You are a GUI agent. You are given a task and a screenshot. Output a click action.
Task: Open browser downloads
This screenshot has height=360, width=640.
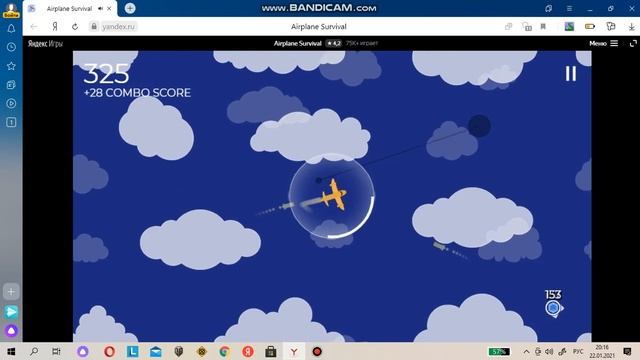[631, 27]
